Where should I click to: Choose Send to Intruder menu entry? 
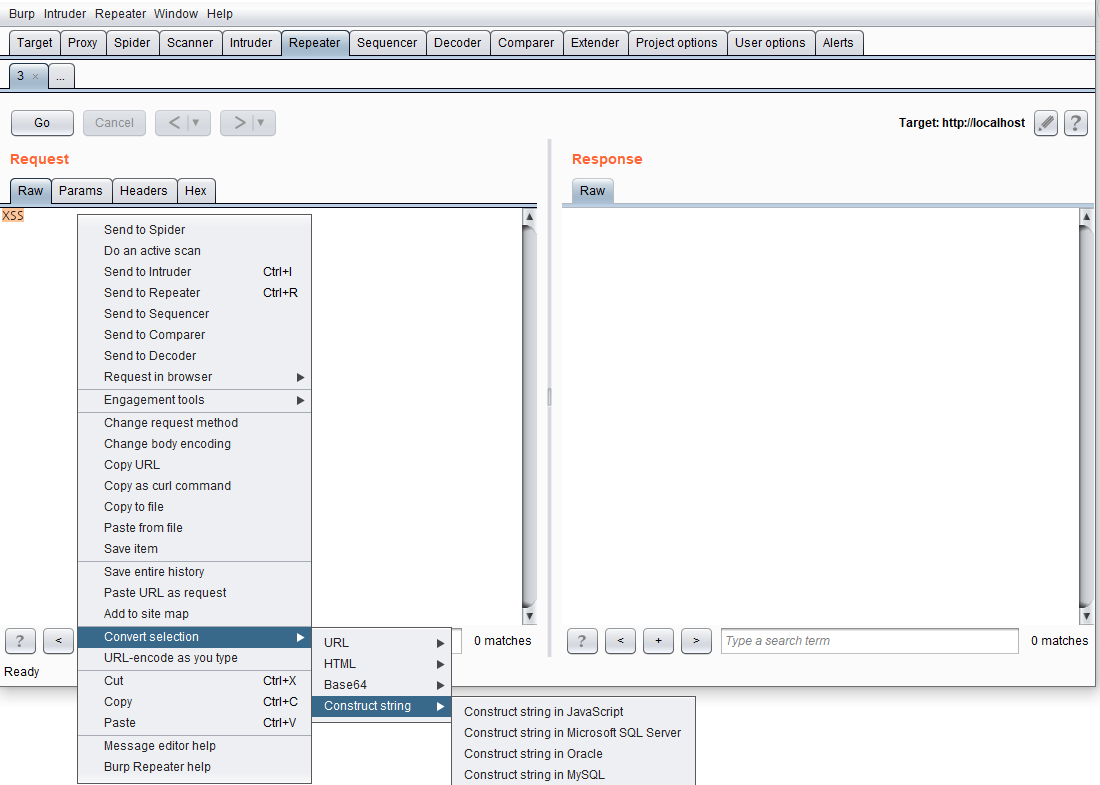(194, 271)
